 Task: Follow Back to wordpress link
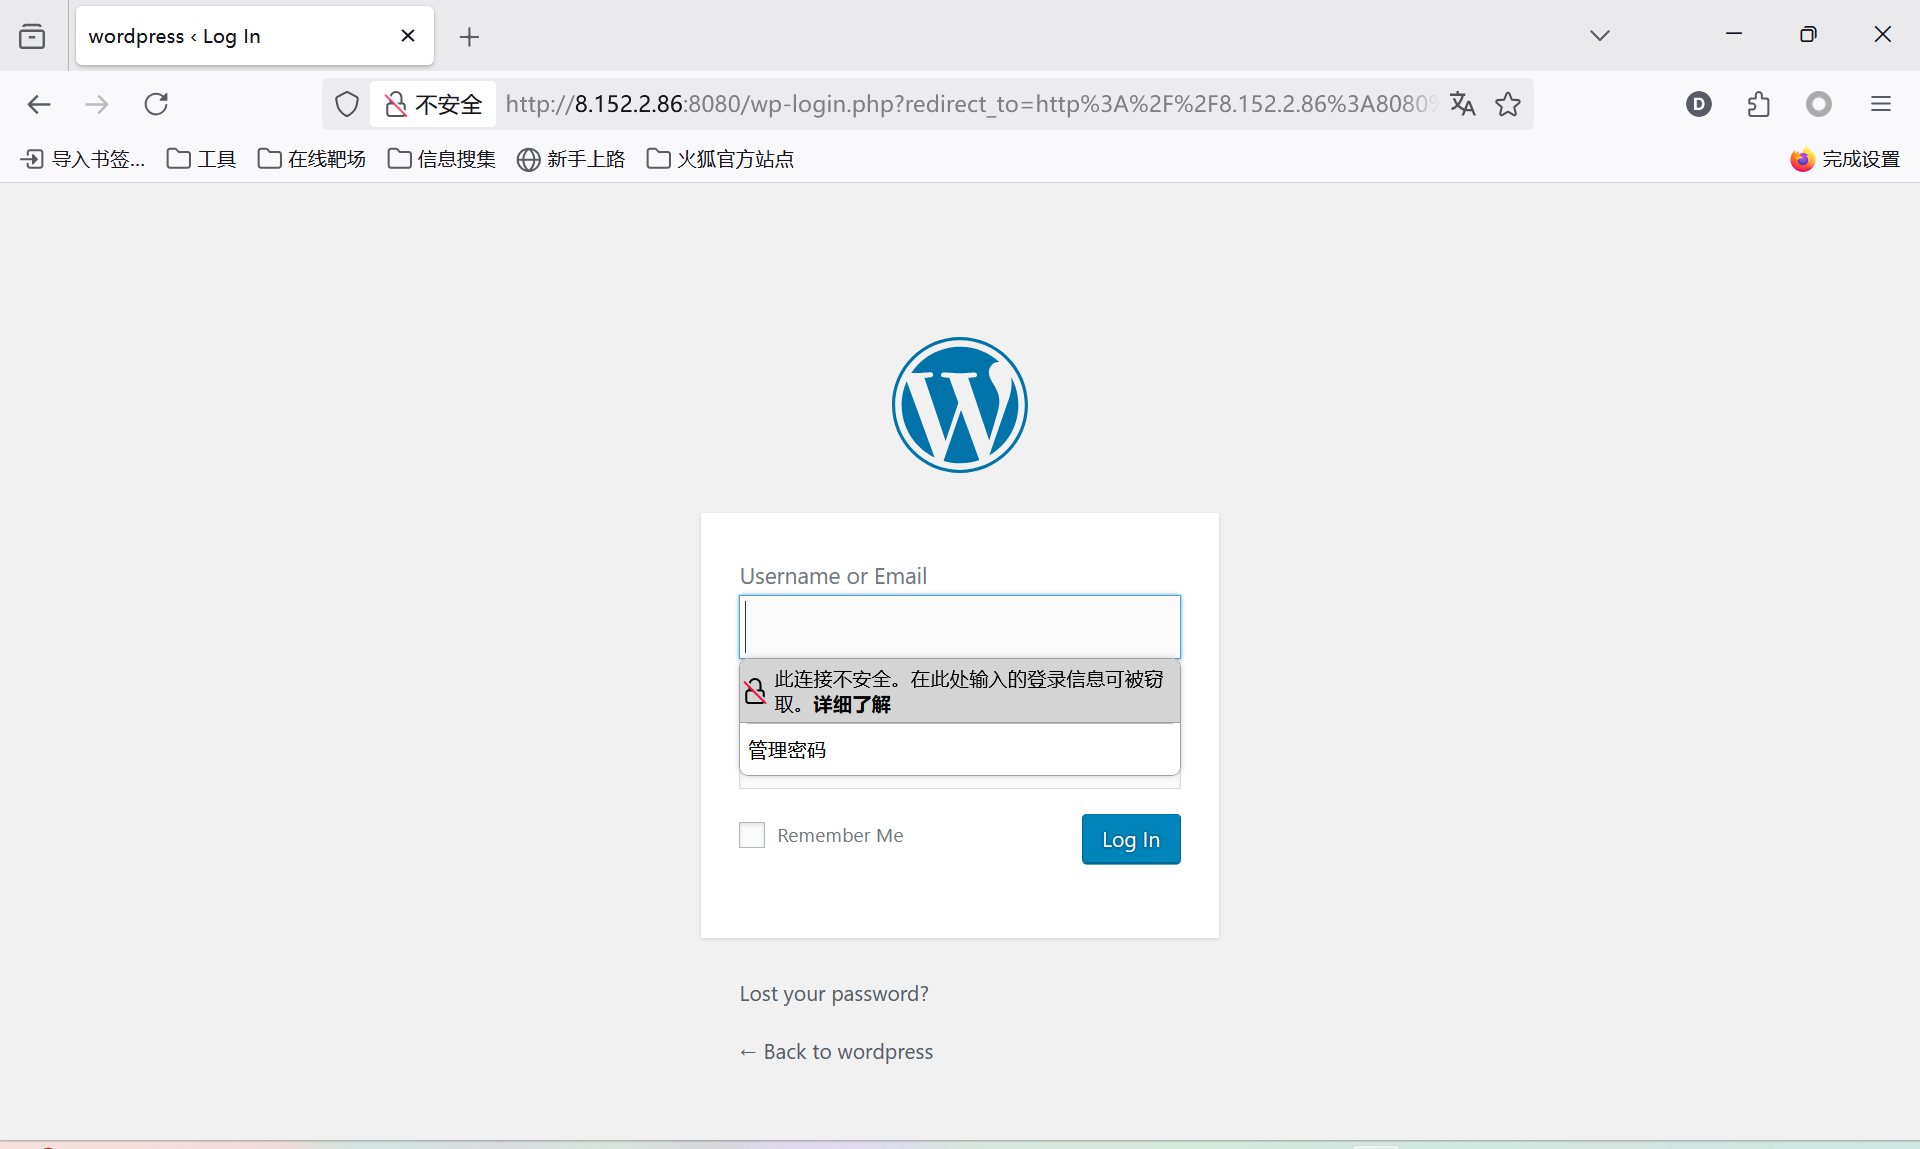[x=836, y=1052]
